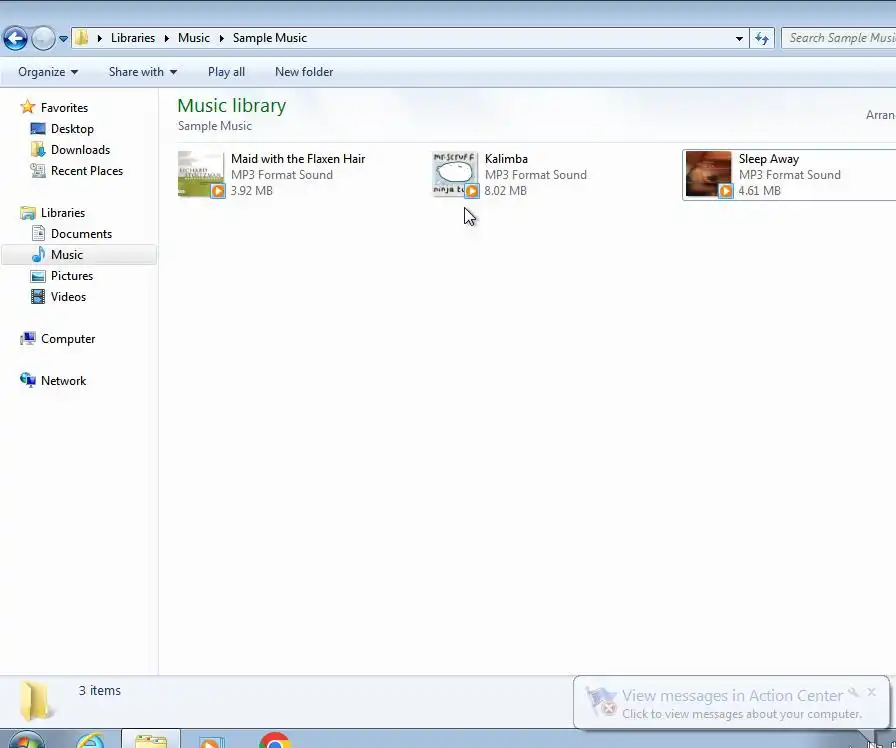
Task: Click the Arrange by option
Action: [881, 115]
